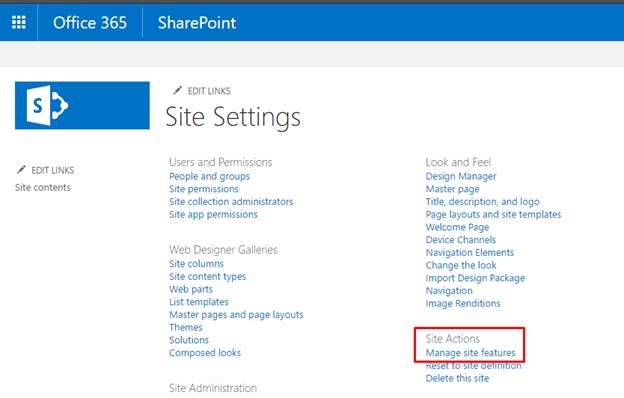Open List templates gallery
The width and height of the screenshot is (624, 398).
point(199,302)
